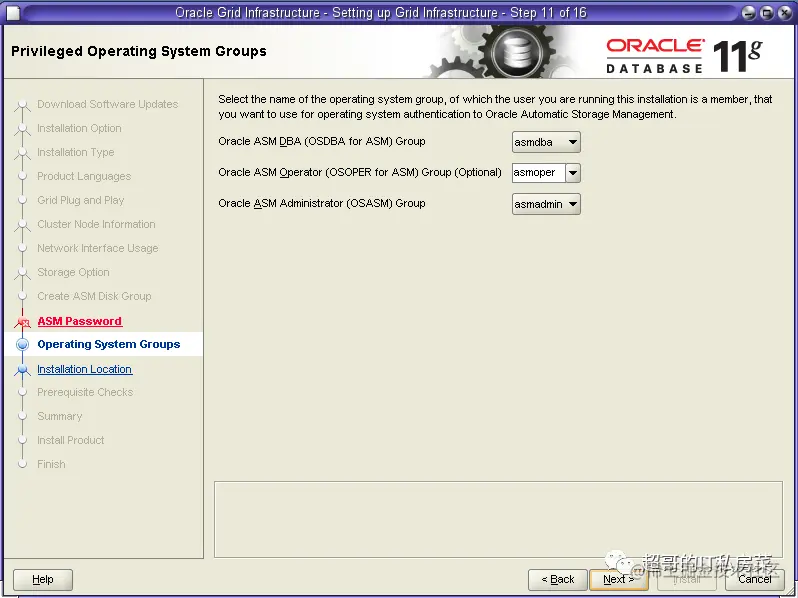
Task: Click the Privileged Operating System Groups heading
Action: 138,51
